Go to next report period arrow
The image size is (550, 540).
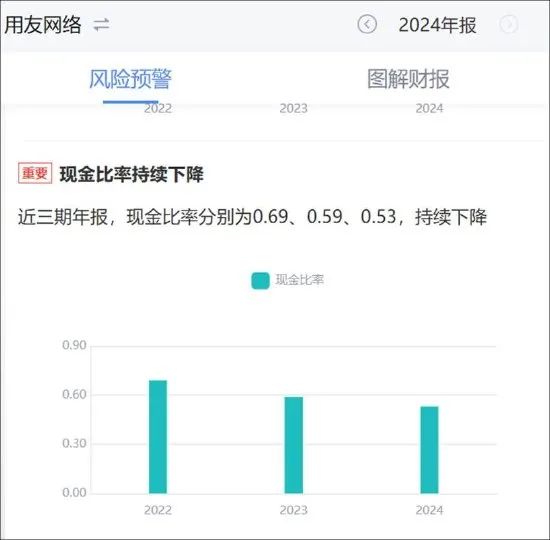point(508,25)
